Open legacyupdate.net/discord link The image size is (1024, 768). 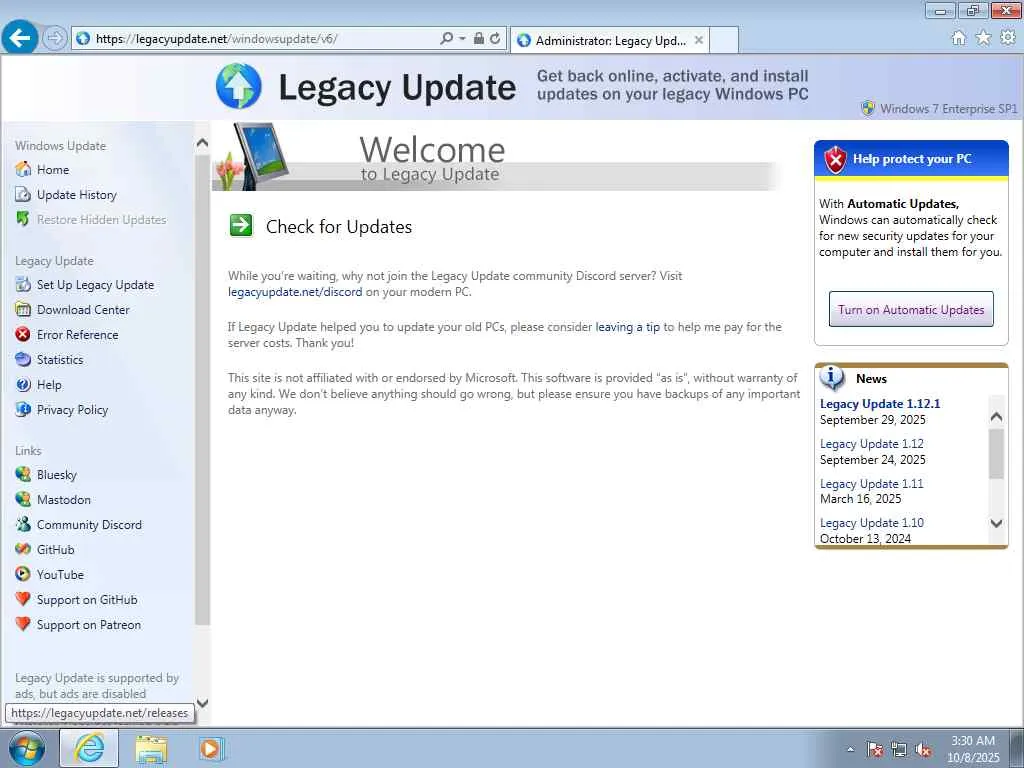(x=295, y=292)
